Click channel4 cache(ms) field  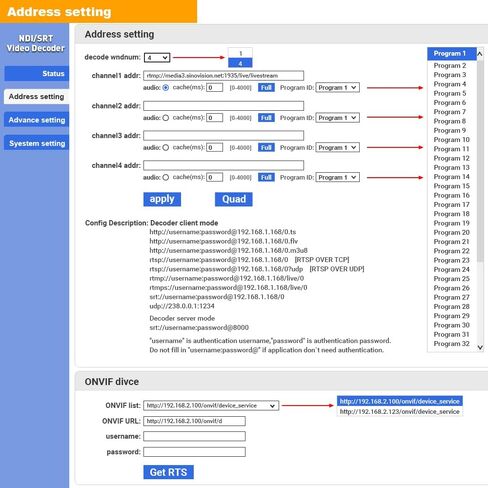click(215, 177)
